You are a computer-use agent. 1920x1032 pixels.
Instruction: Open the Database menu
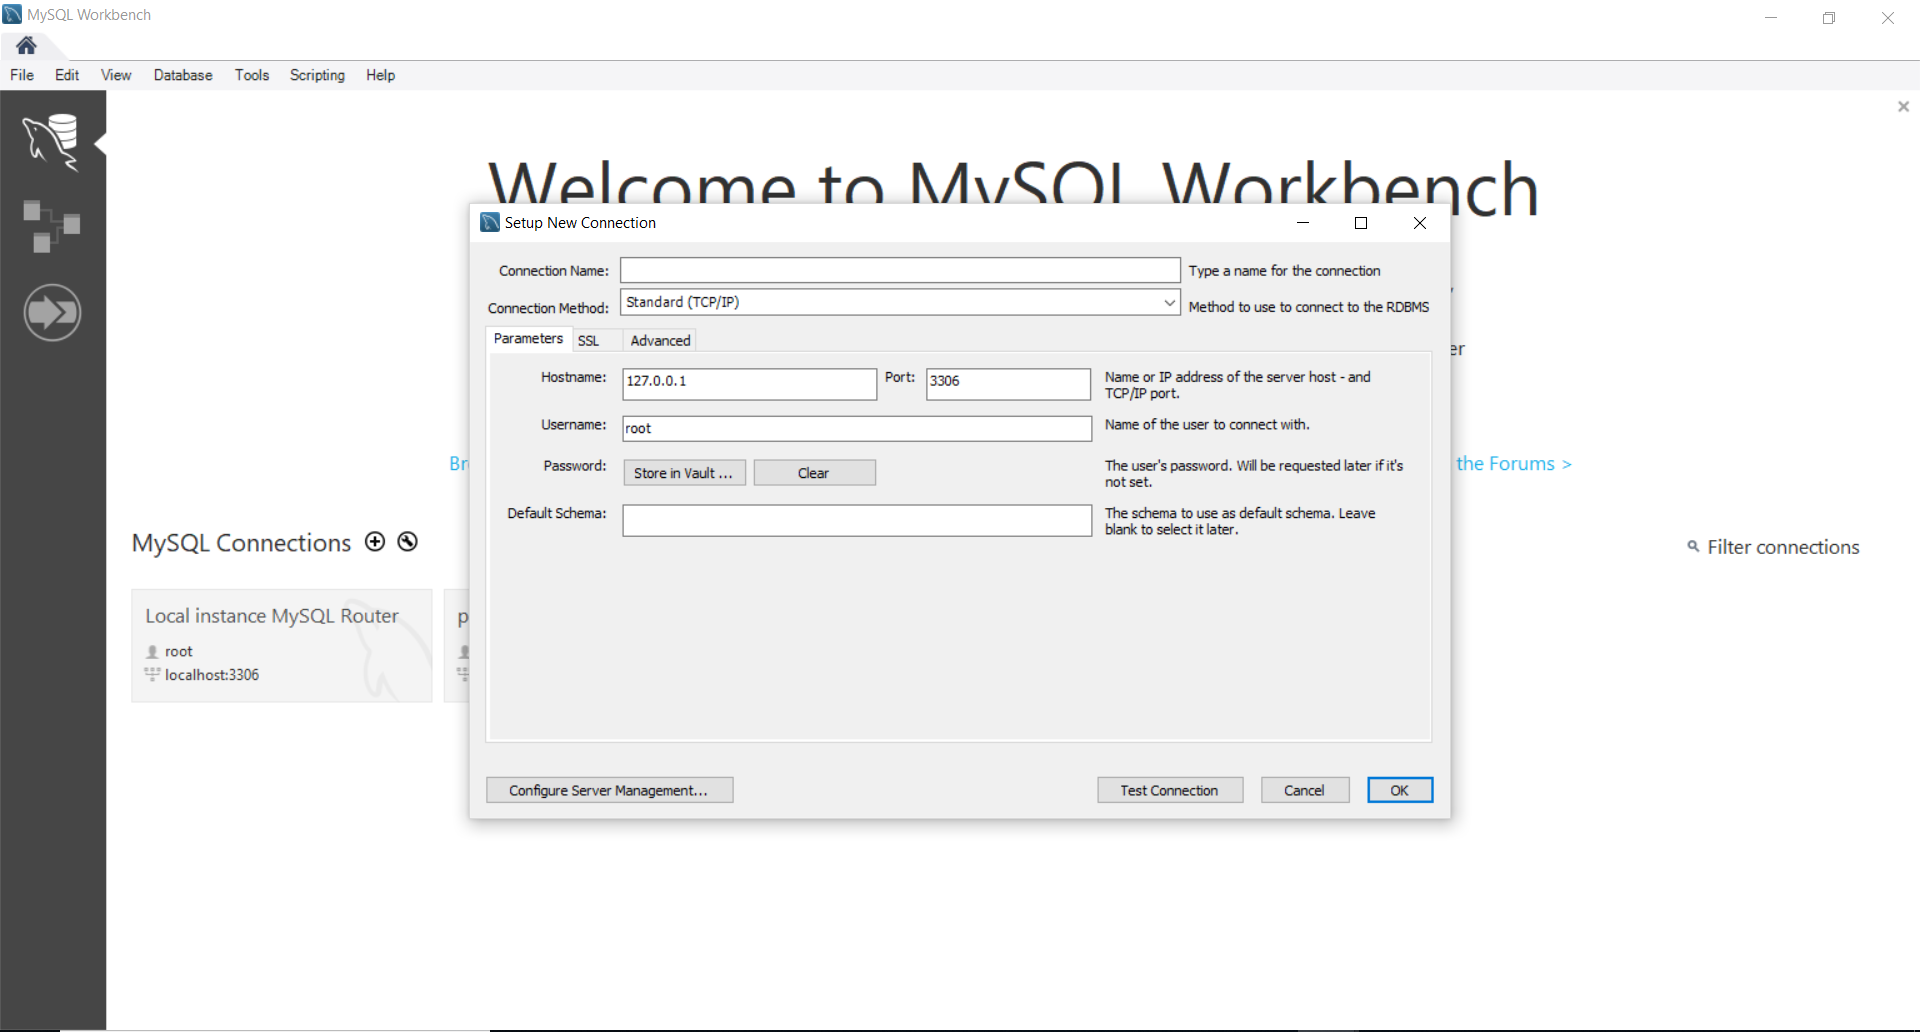click(183, 75)
